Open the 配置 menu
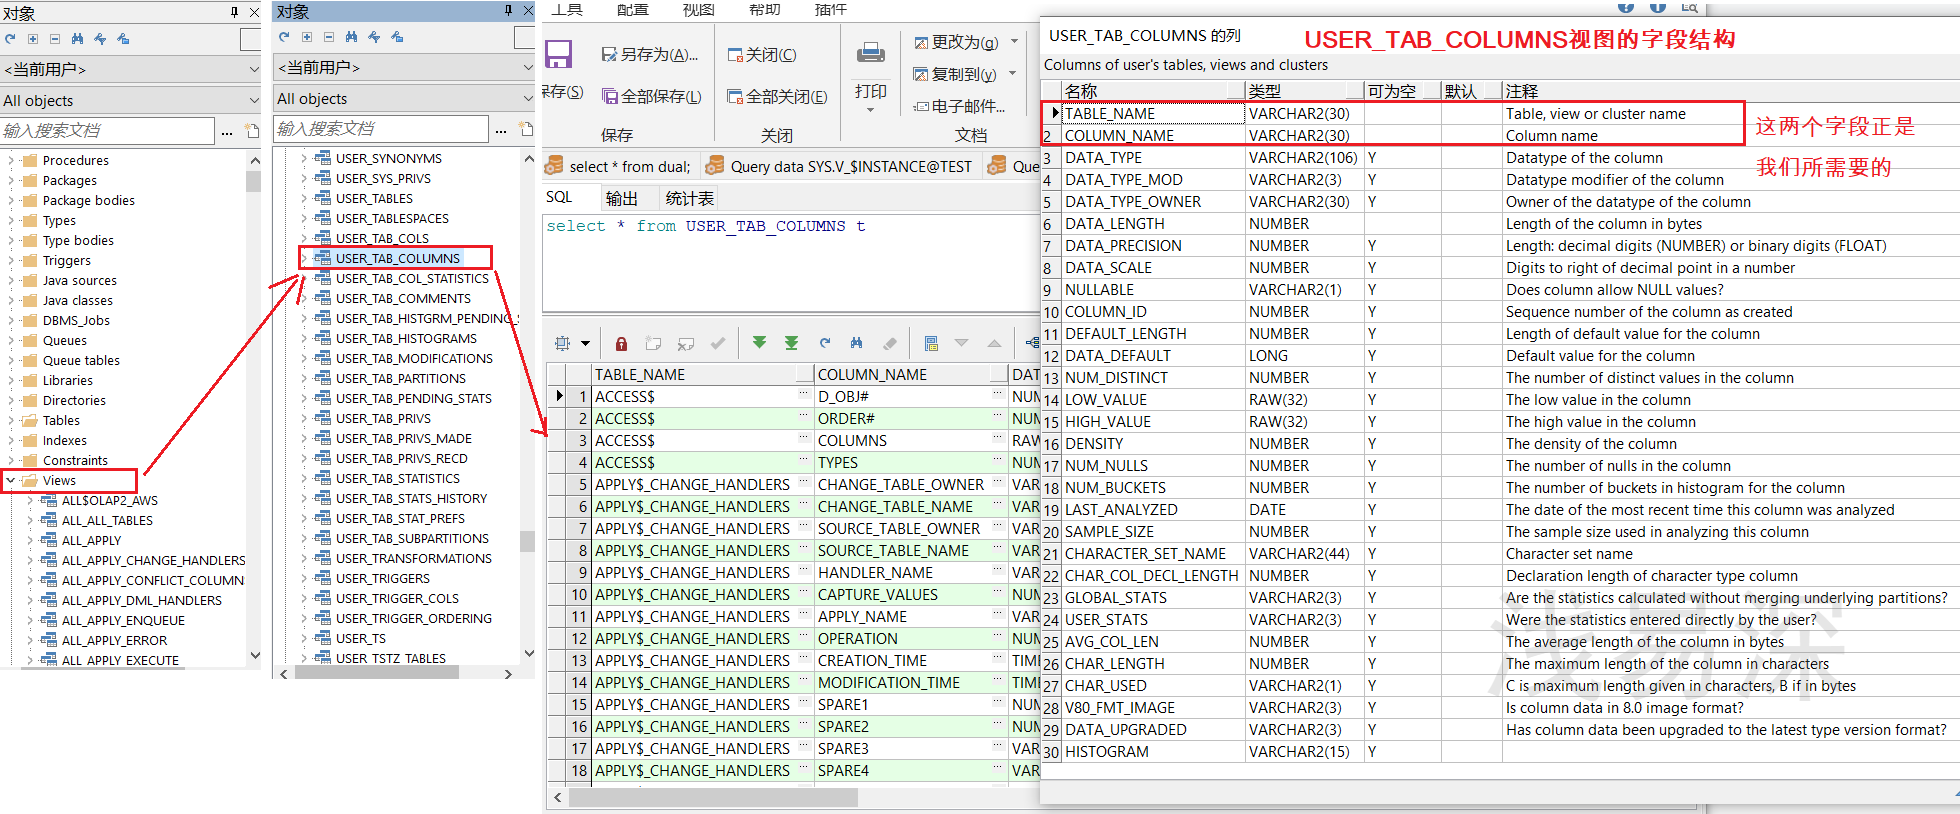 coord(633,9)
